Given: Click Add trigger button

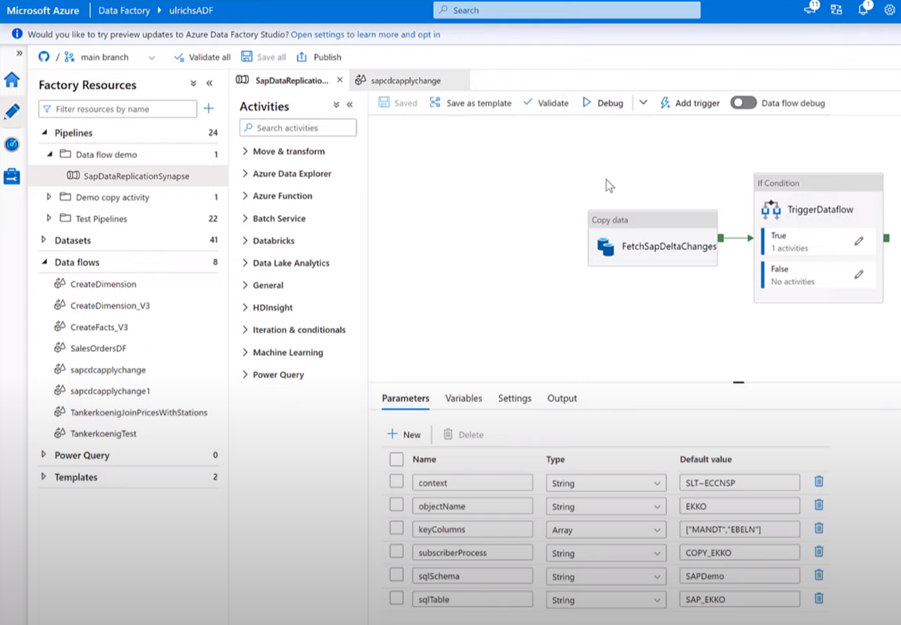Looking at the screenshot, I should [x=690, y=103].
